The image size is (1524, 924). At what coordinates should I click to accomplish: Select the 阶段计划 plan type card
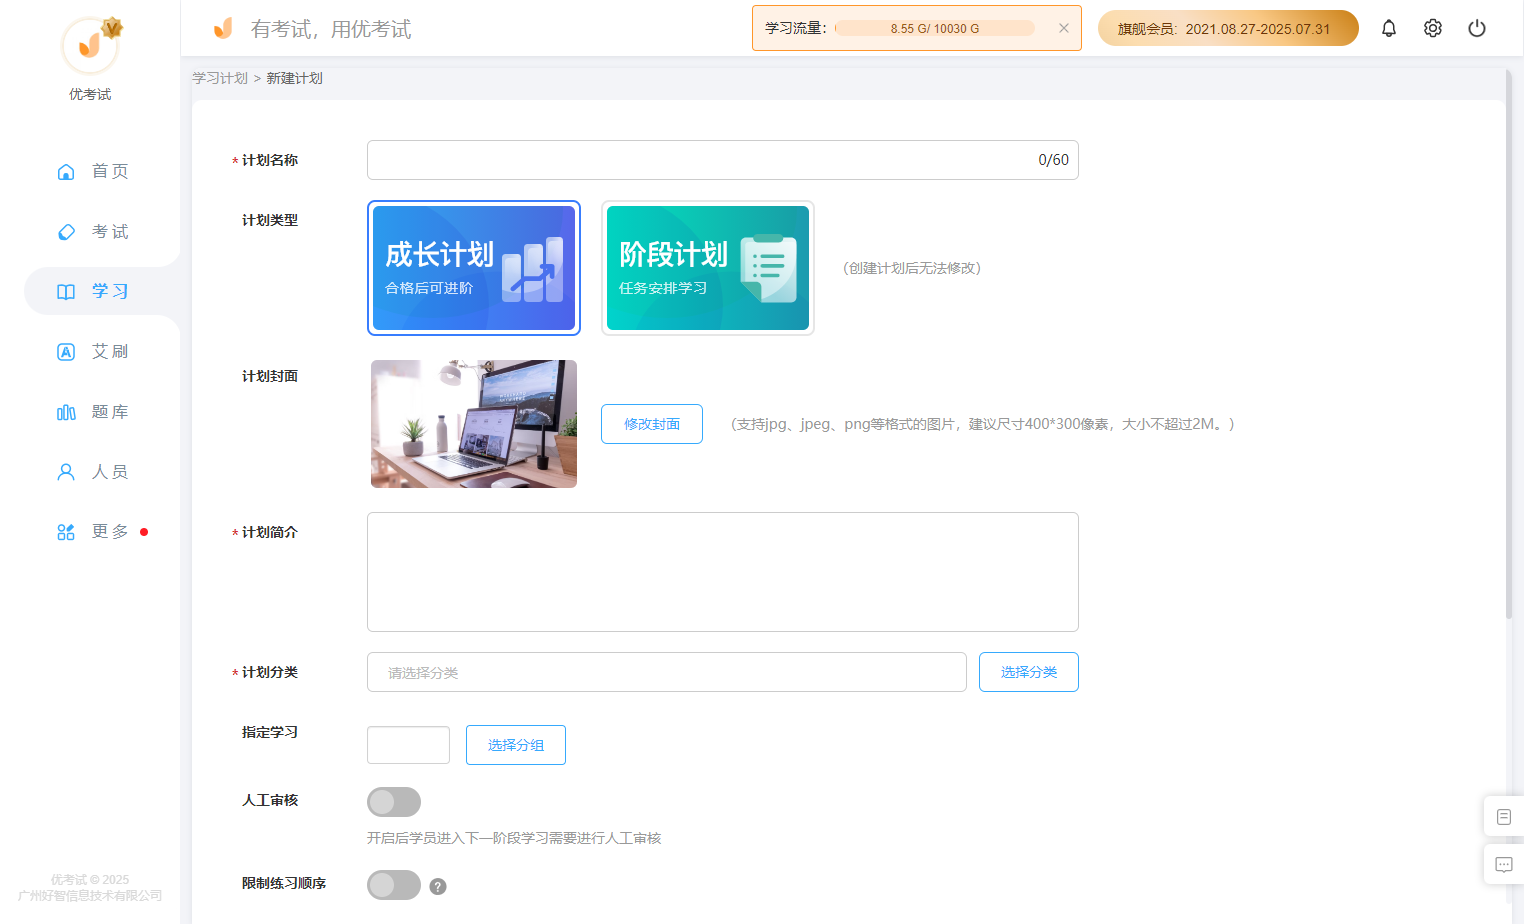(x=708, y=268)
